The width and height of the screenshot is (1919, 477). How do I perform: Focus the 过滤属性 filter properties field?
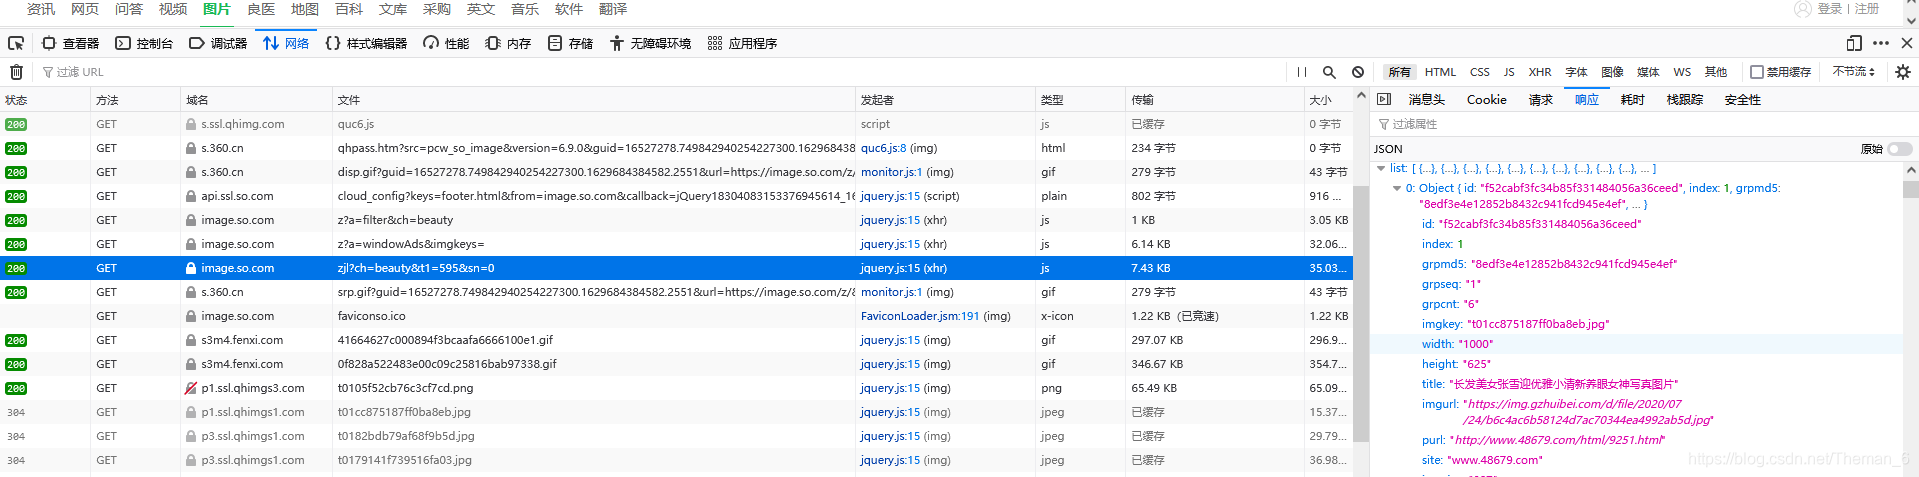(1640, 124)
